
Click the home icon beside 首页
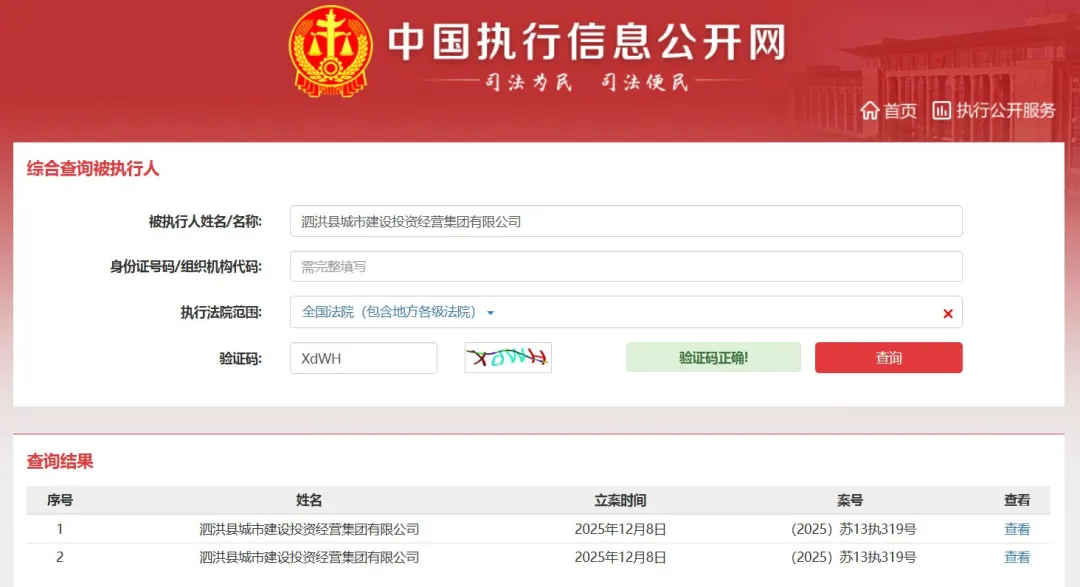click(870, 110)
